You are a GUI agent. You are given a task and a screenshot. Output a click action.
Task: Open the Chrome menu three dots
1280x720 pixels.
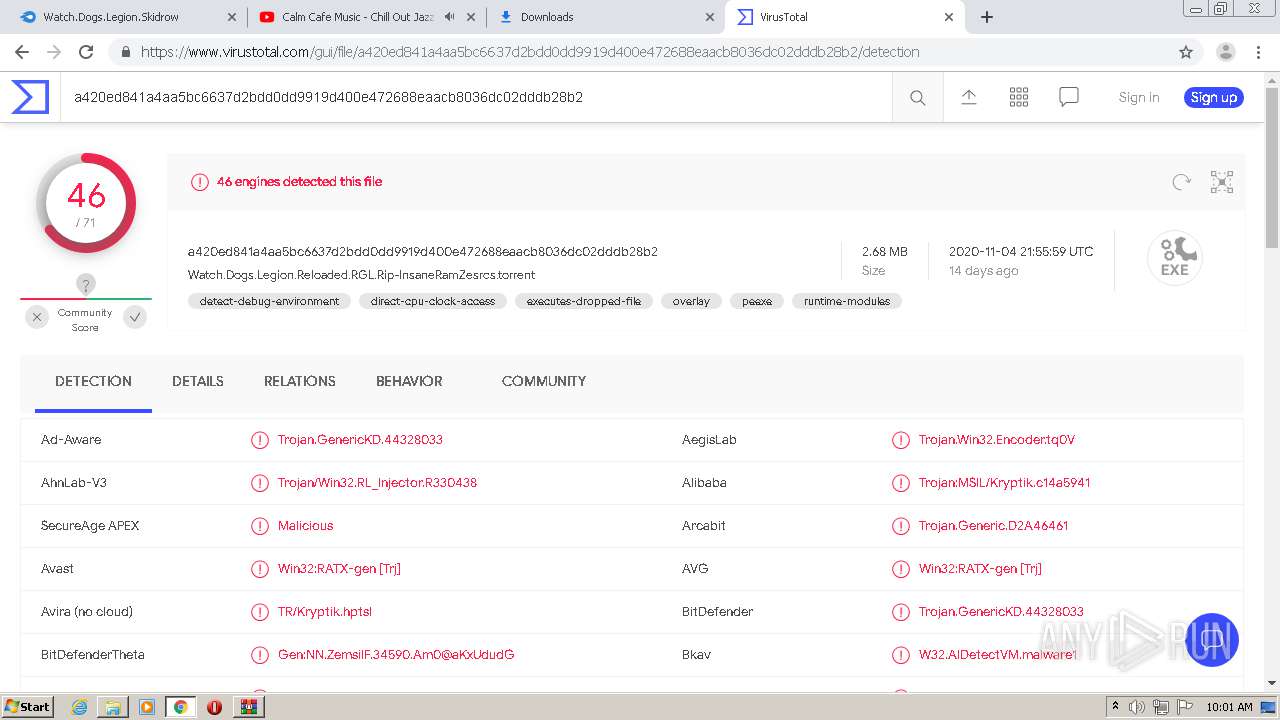(x=1258, y=52)
